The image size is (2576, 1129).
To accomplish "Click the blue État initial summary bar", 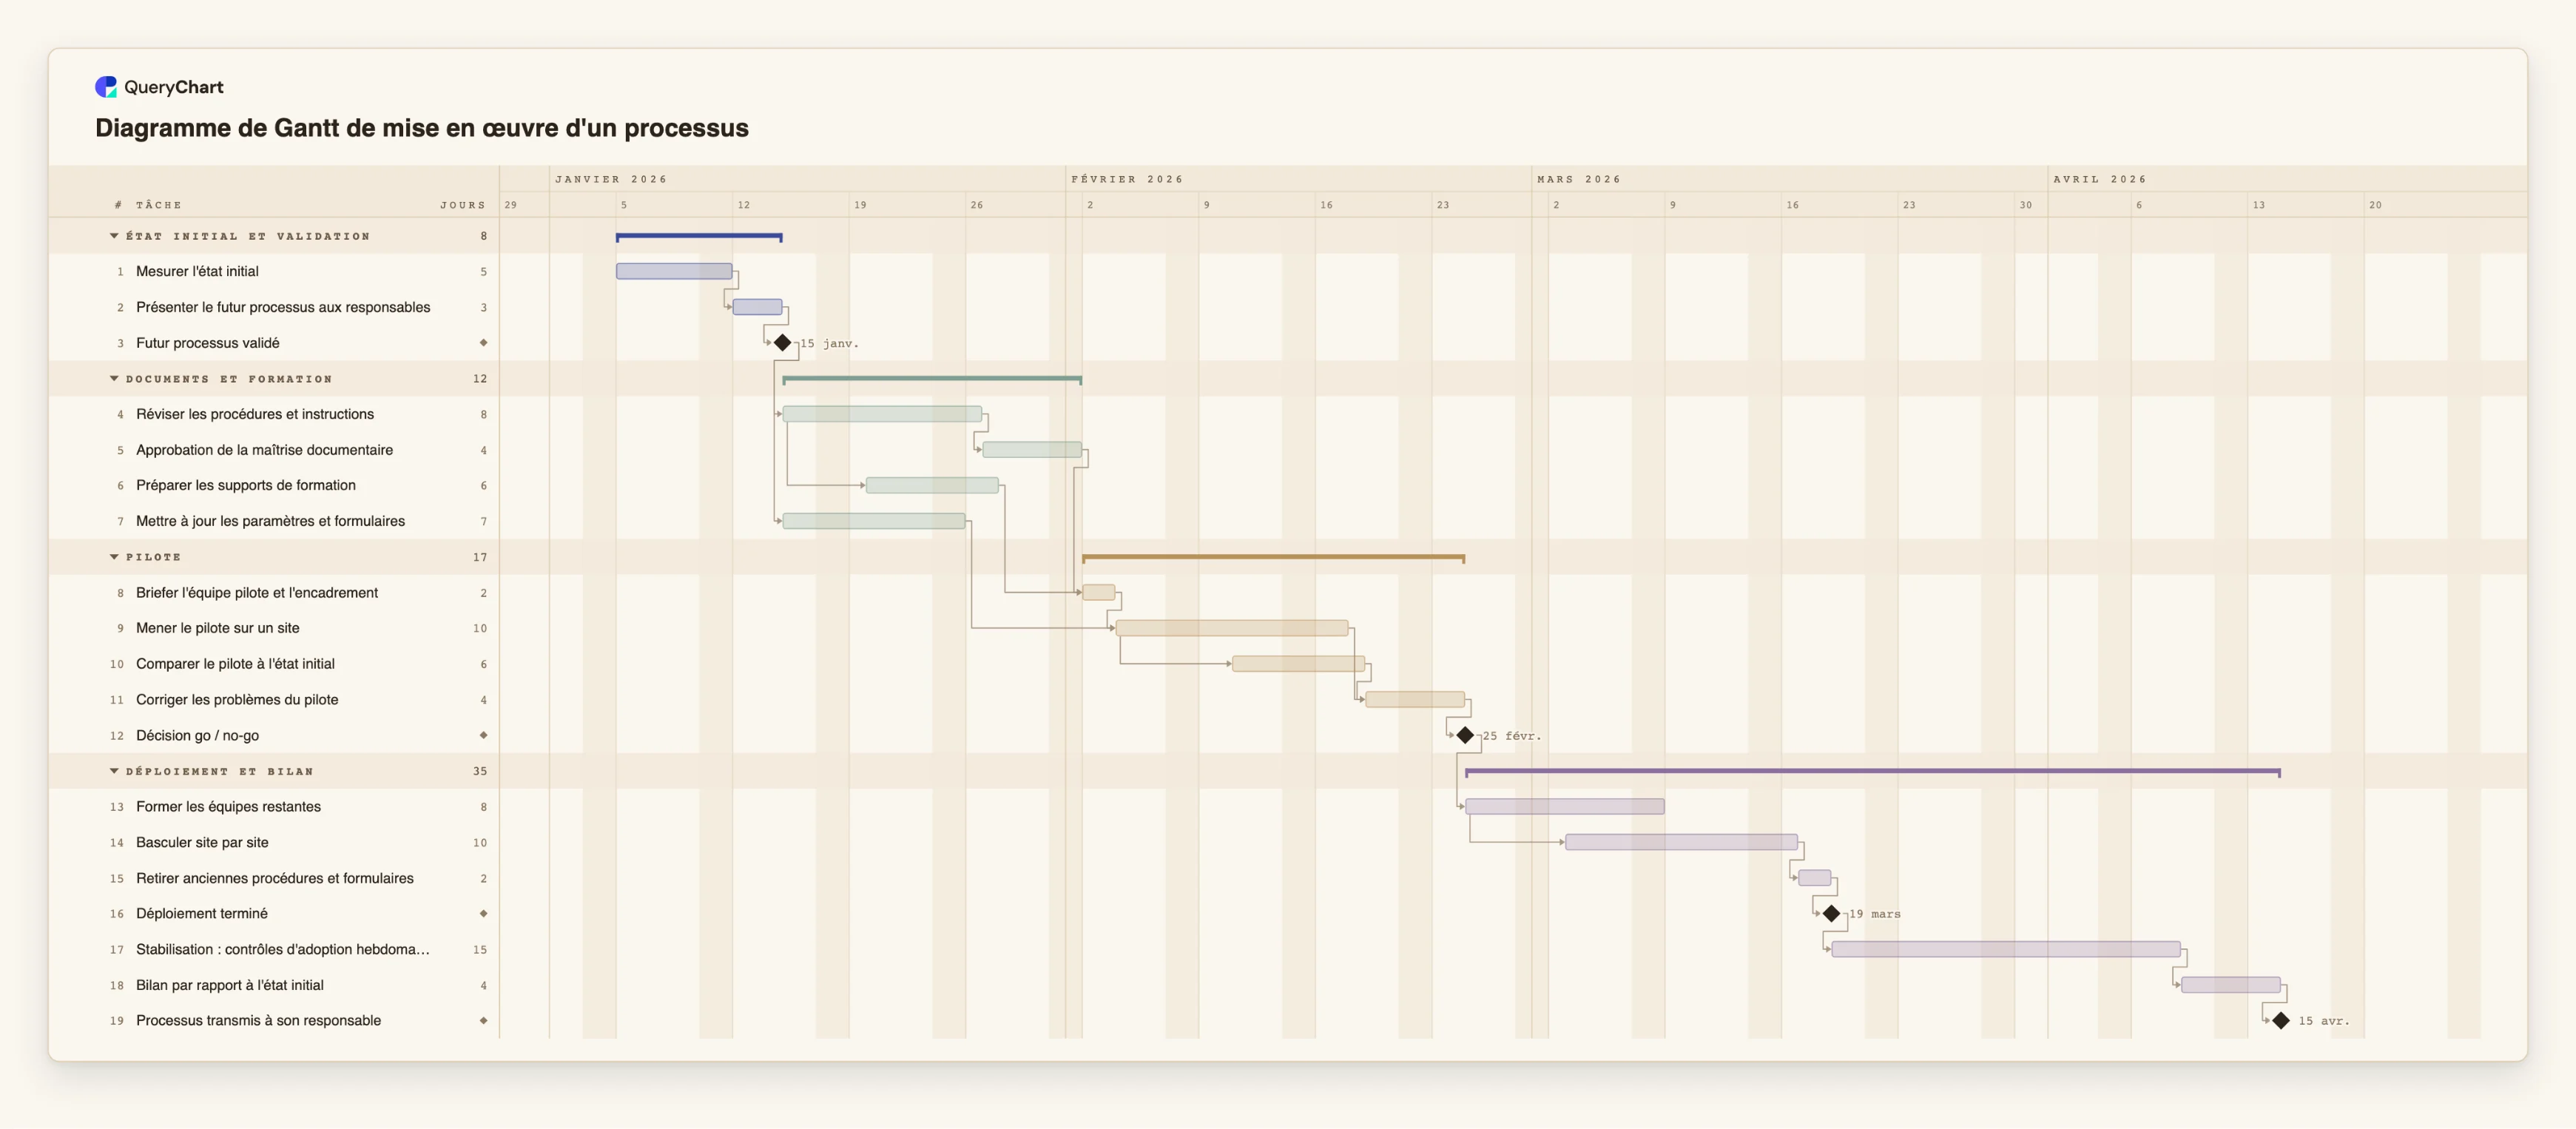I will pos(699,237).
